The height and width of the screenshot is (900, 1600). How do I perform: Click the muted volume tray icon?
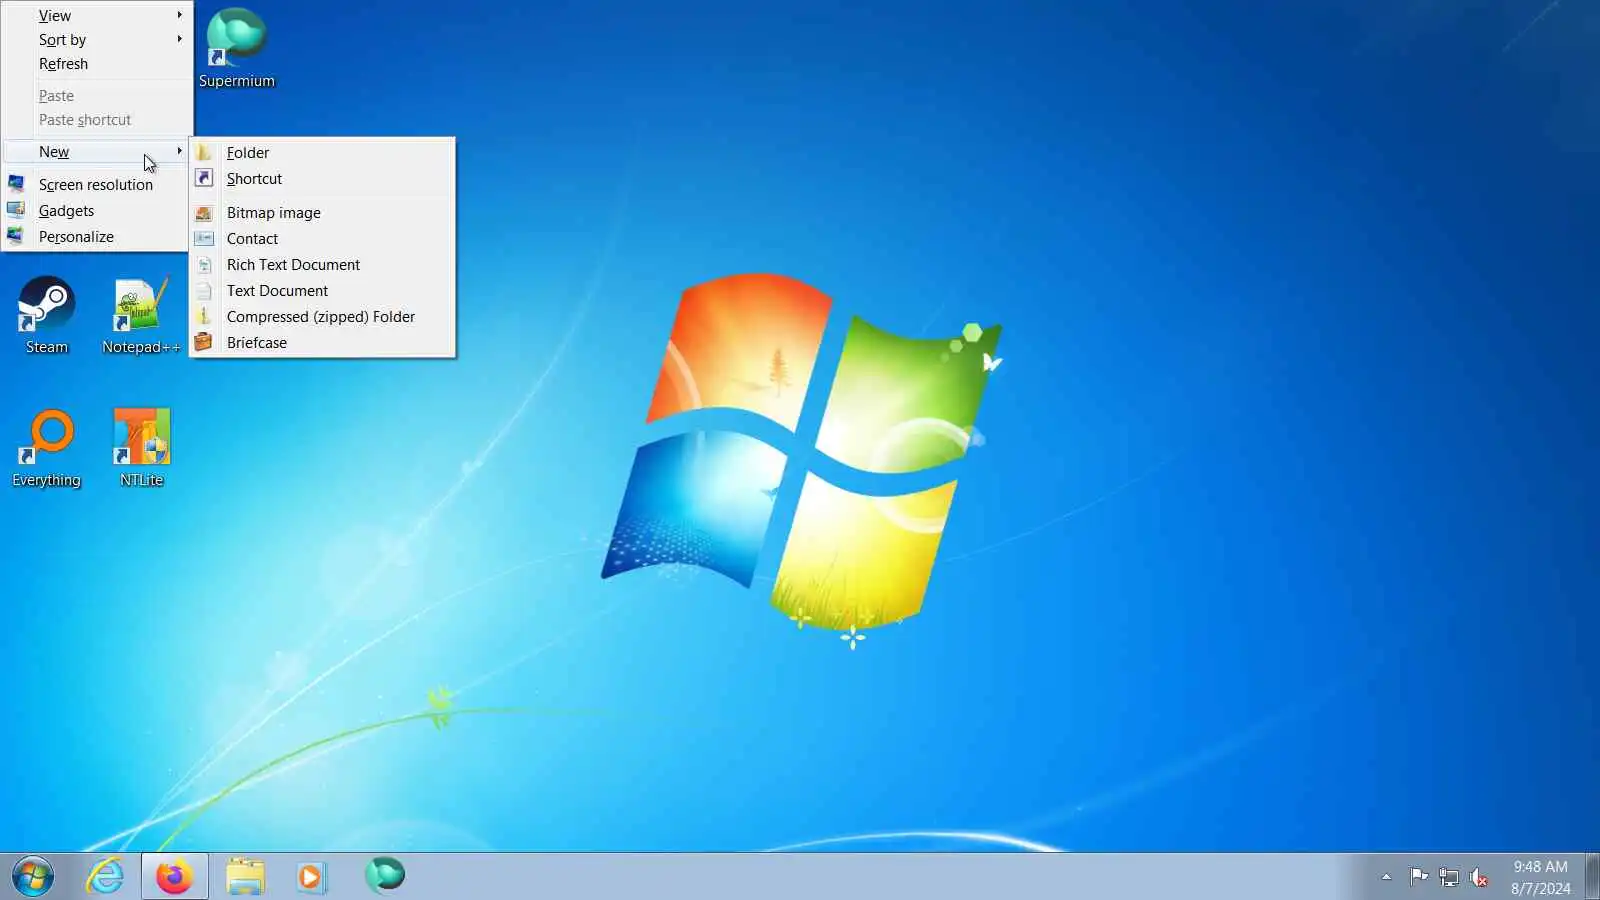1479,878
